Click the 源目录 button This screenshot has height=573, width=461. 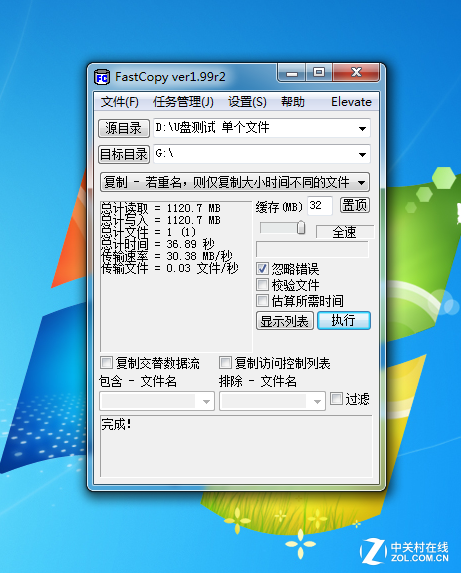(124, 128)
